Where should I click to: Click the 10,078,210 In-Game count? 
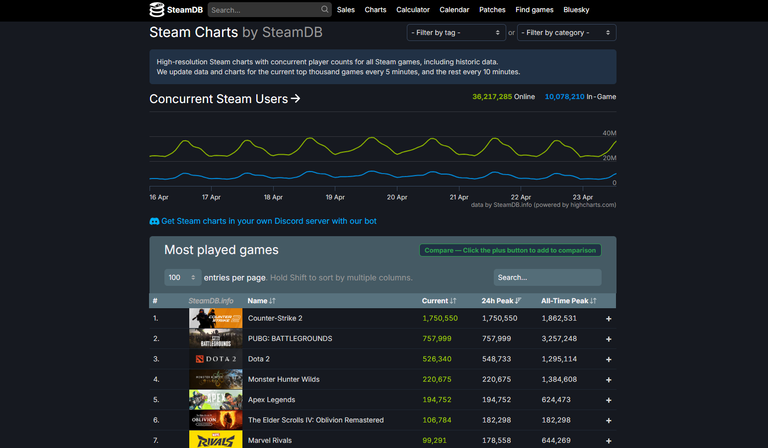580,97
